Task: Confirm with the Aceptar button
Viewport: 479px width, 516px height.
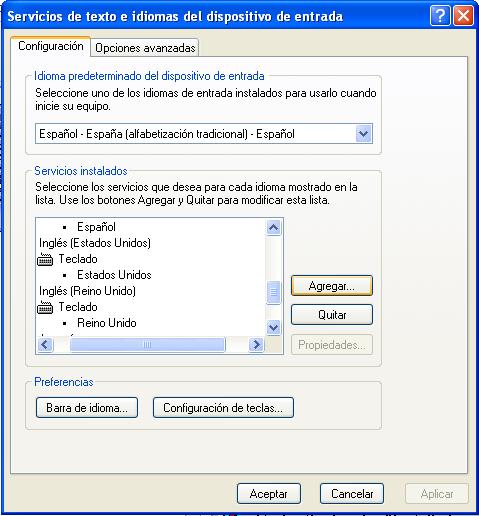Action: (269, 494)
